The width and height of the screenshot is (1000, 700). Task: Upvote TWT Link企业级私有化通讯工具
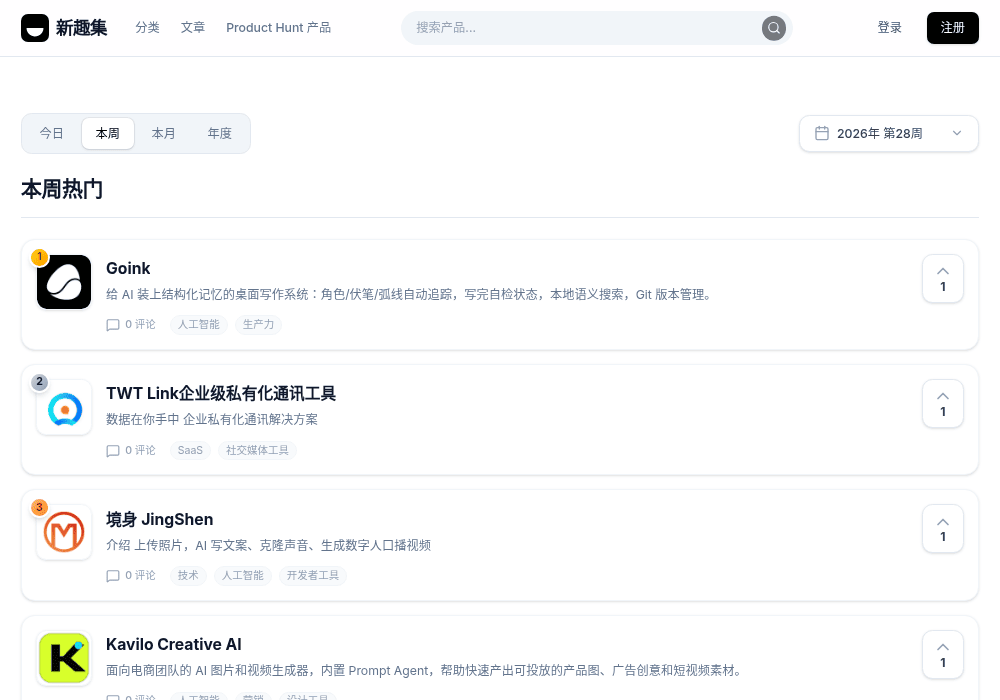click(943, 404)
